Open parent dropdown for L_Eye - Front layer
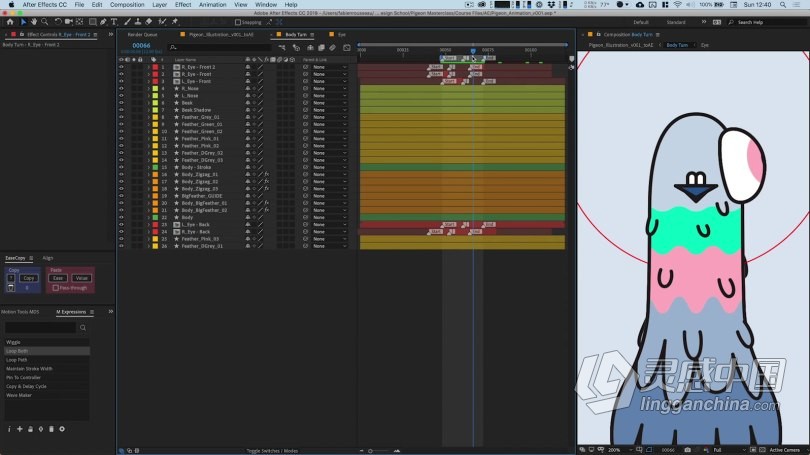This screenshot has width=810, height=455. (x=329, y=81)
